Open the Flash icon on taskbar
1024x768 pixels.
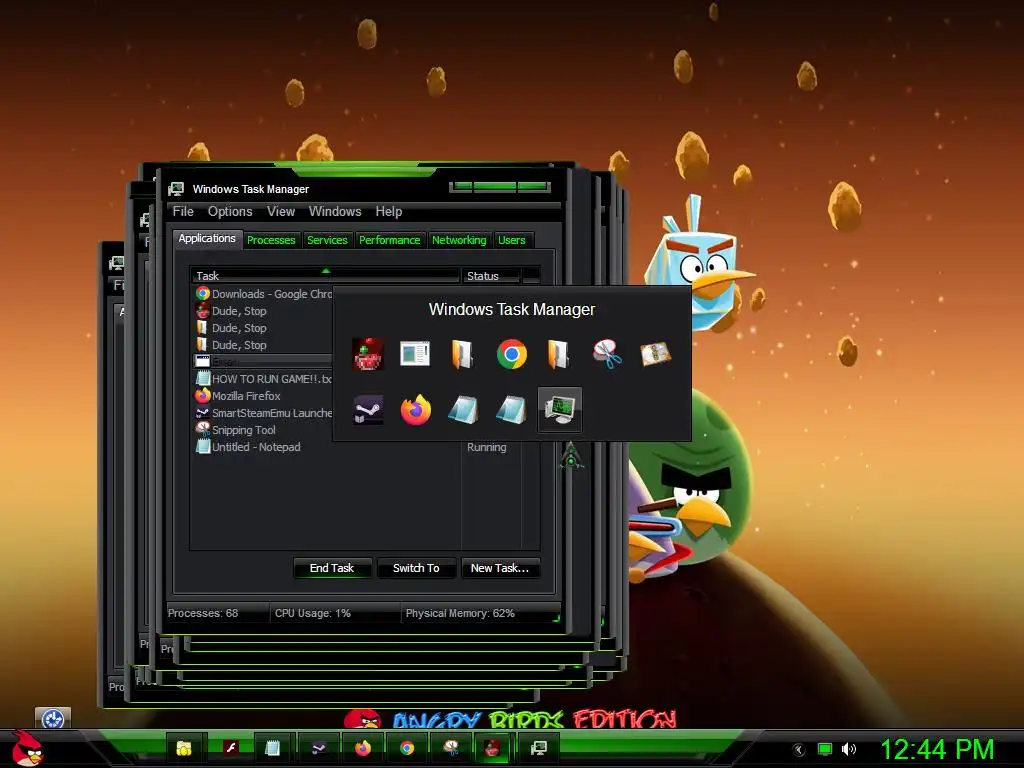pos(231,748)
